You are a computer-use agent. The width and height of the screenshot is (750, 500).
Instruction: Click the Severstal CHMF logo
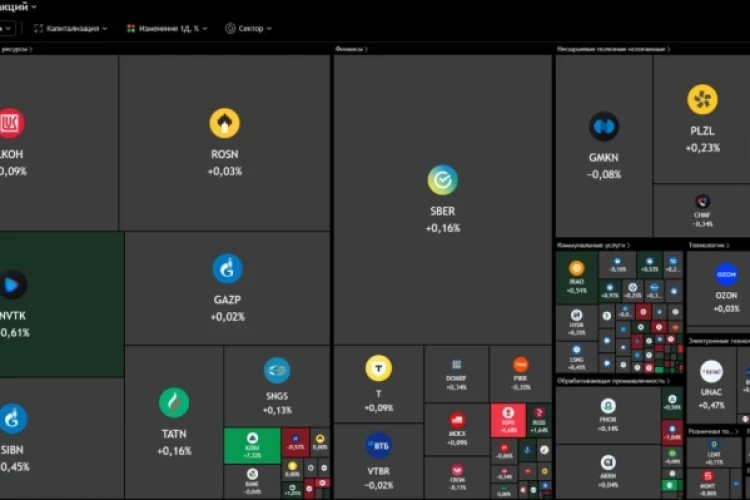point(702,201)
